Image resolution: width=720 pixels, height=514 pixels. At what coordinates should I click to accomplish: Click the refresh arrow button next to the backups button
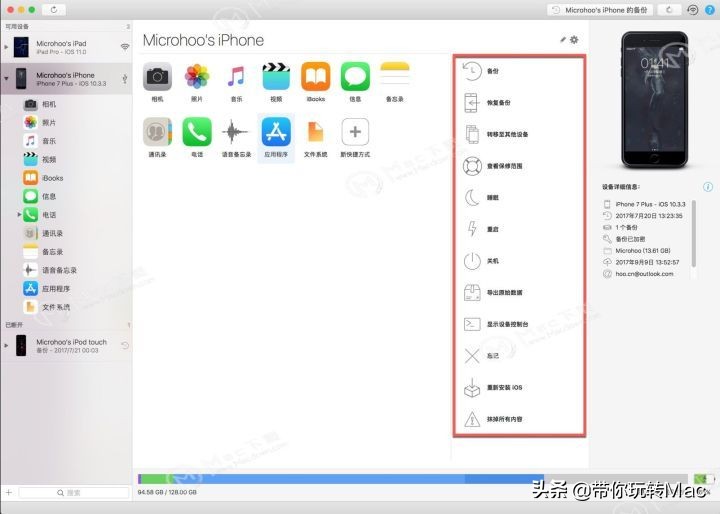pos(669,10)
